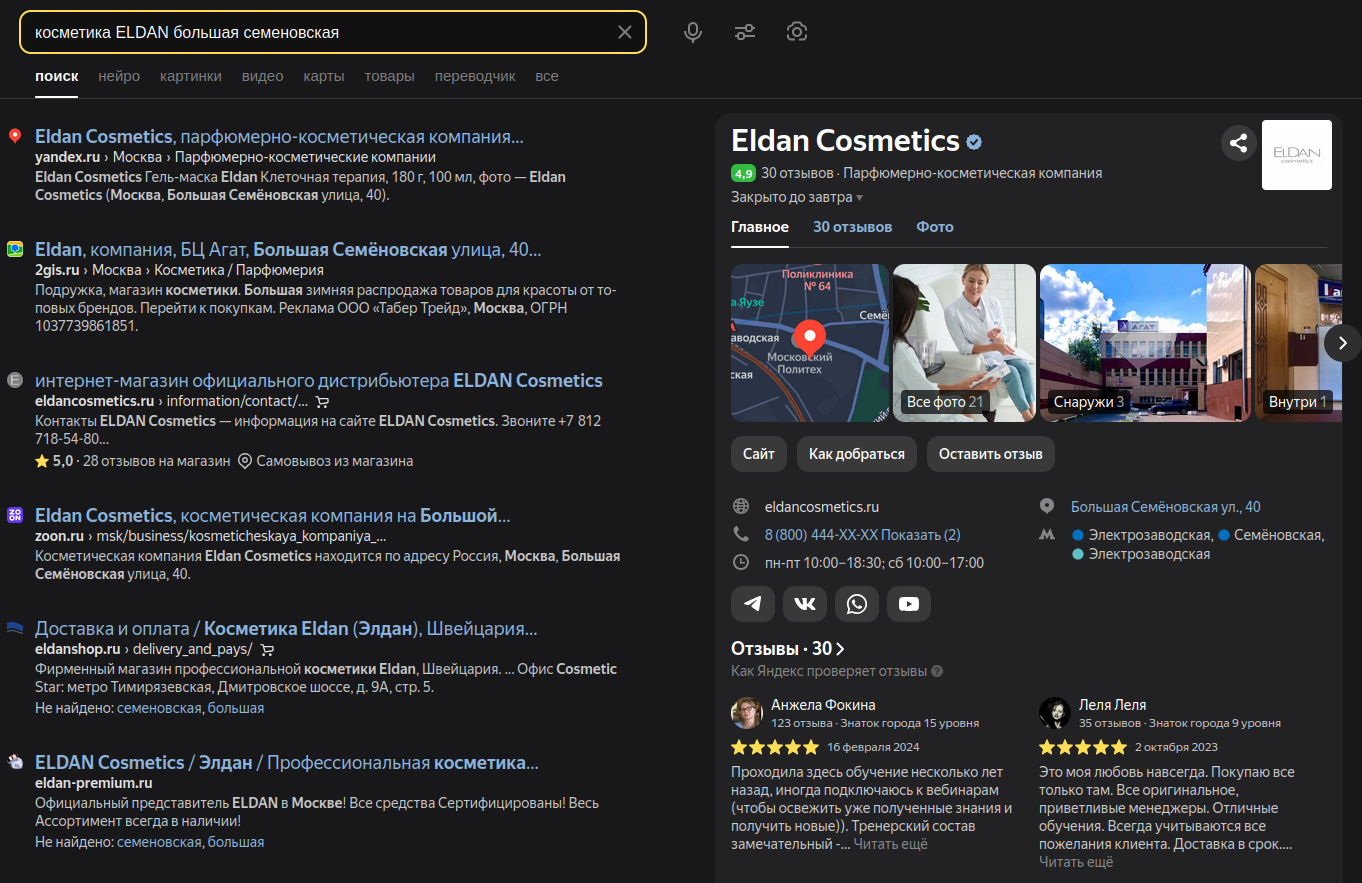The width and height of the screenshot is (1362, 883).
Task: Click the cart icon beside eldancosmetics.ru path
Action: (322, 401)
